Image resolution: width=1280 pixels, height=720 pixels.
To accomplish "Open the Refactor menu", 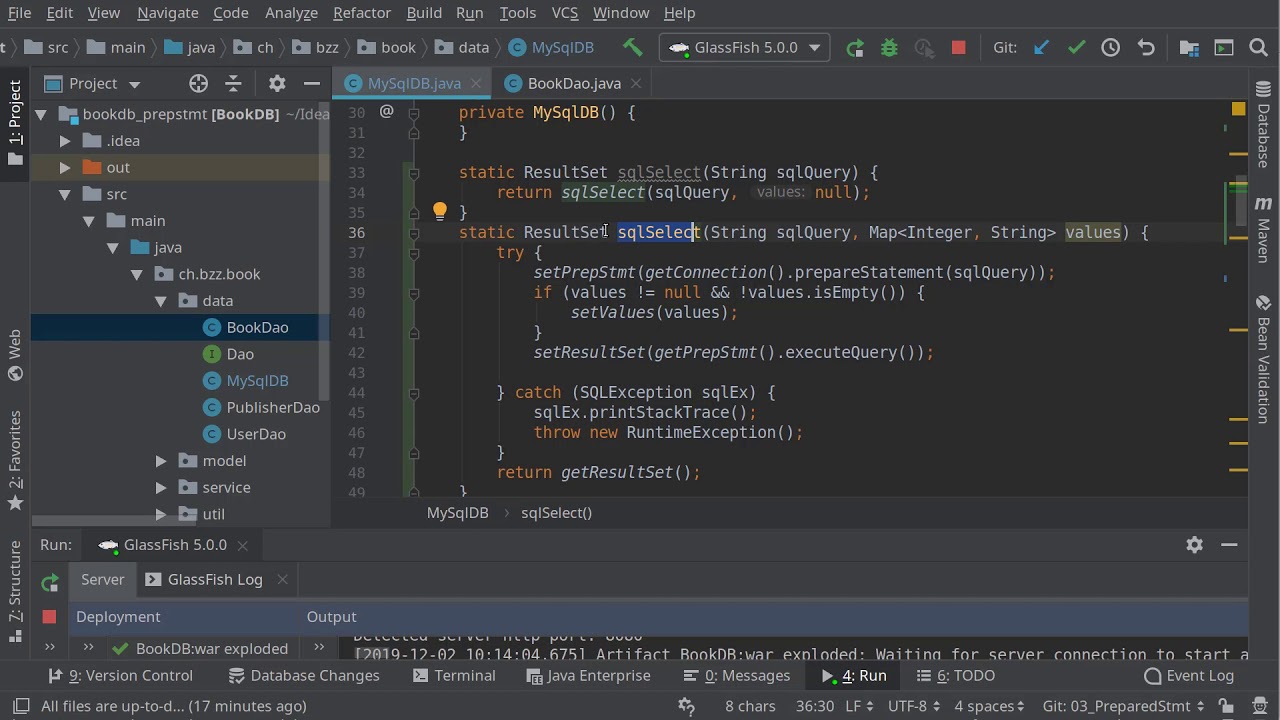I will (362, 13).
